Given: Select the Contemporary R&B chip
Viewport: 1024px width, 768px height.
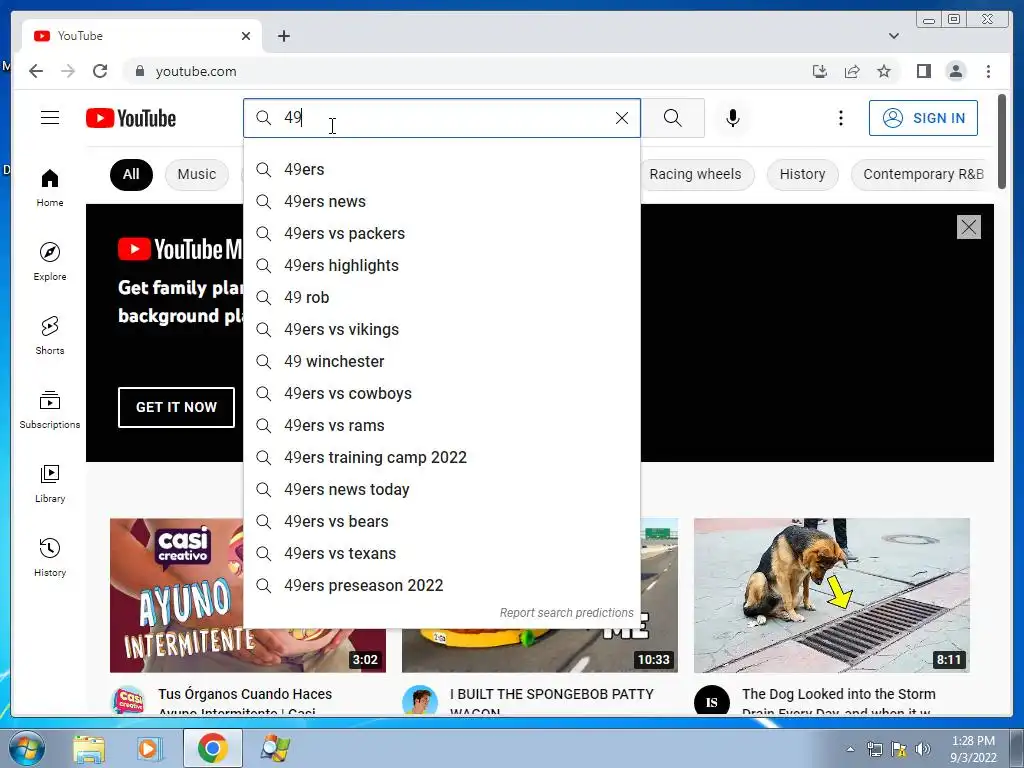Looking at the screenshot, I should [923, 174].
